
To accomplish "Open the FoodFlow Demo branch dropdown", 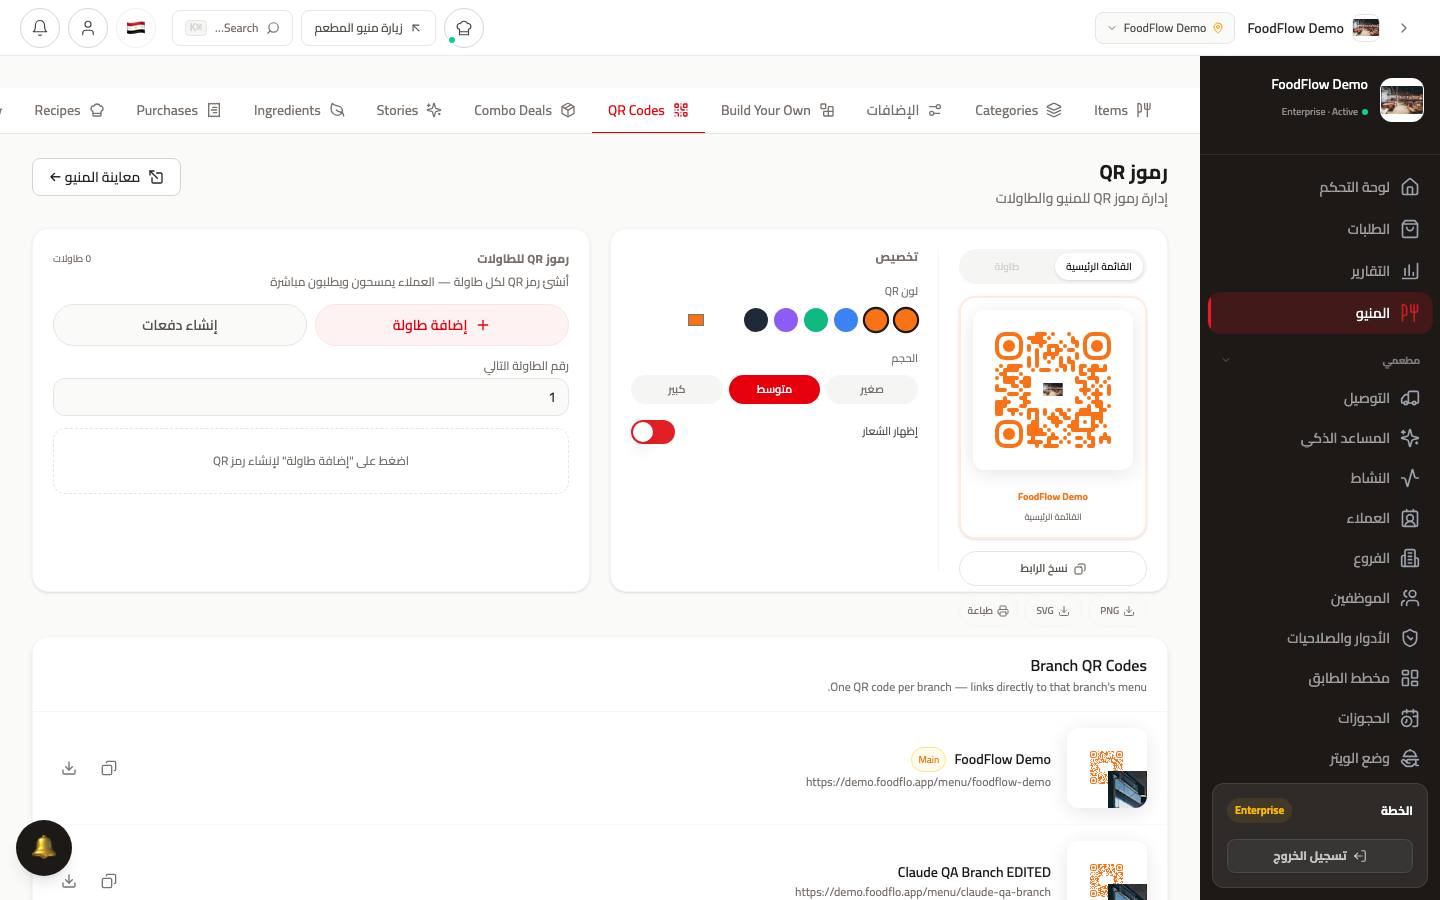I will point(1165,28).
